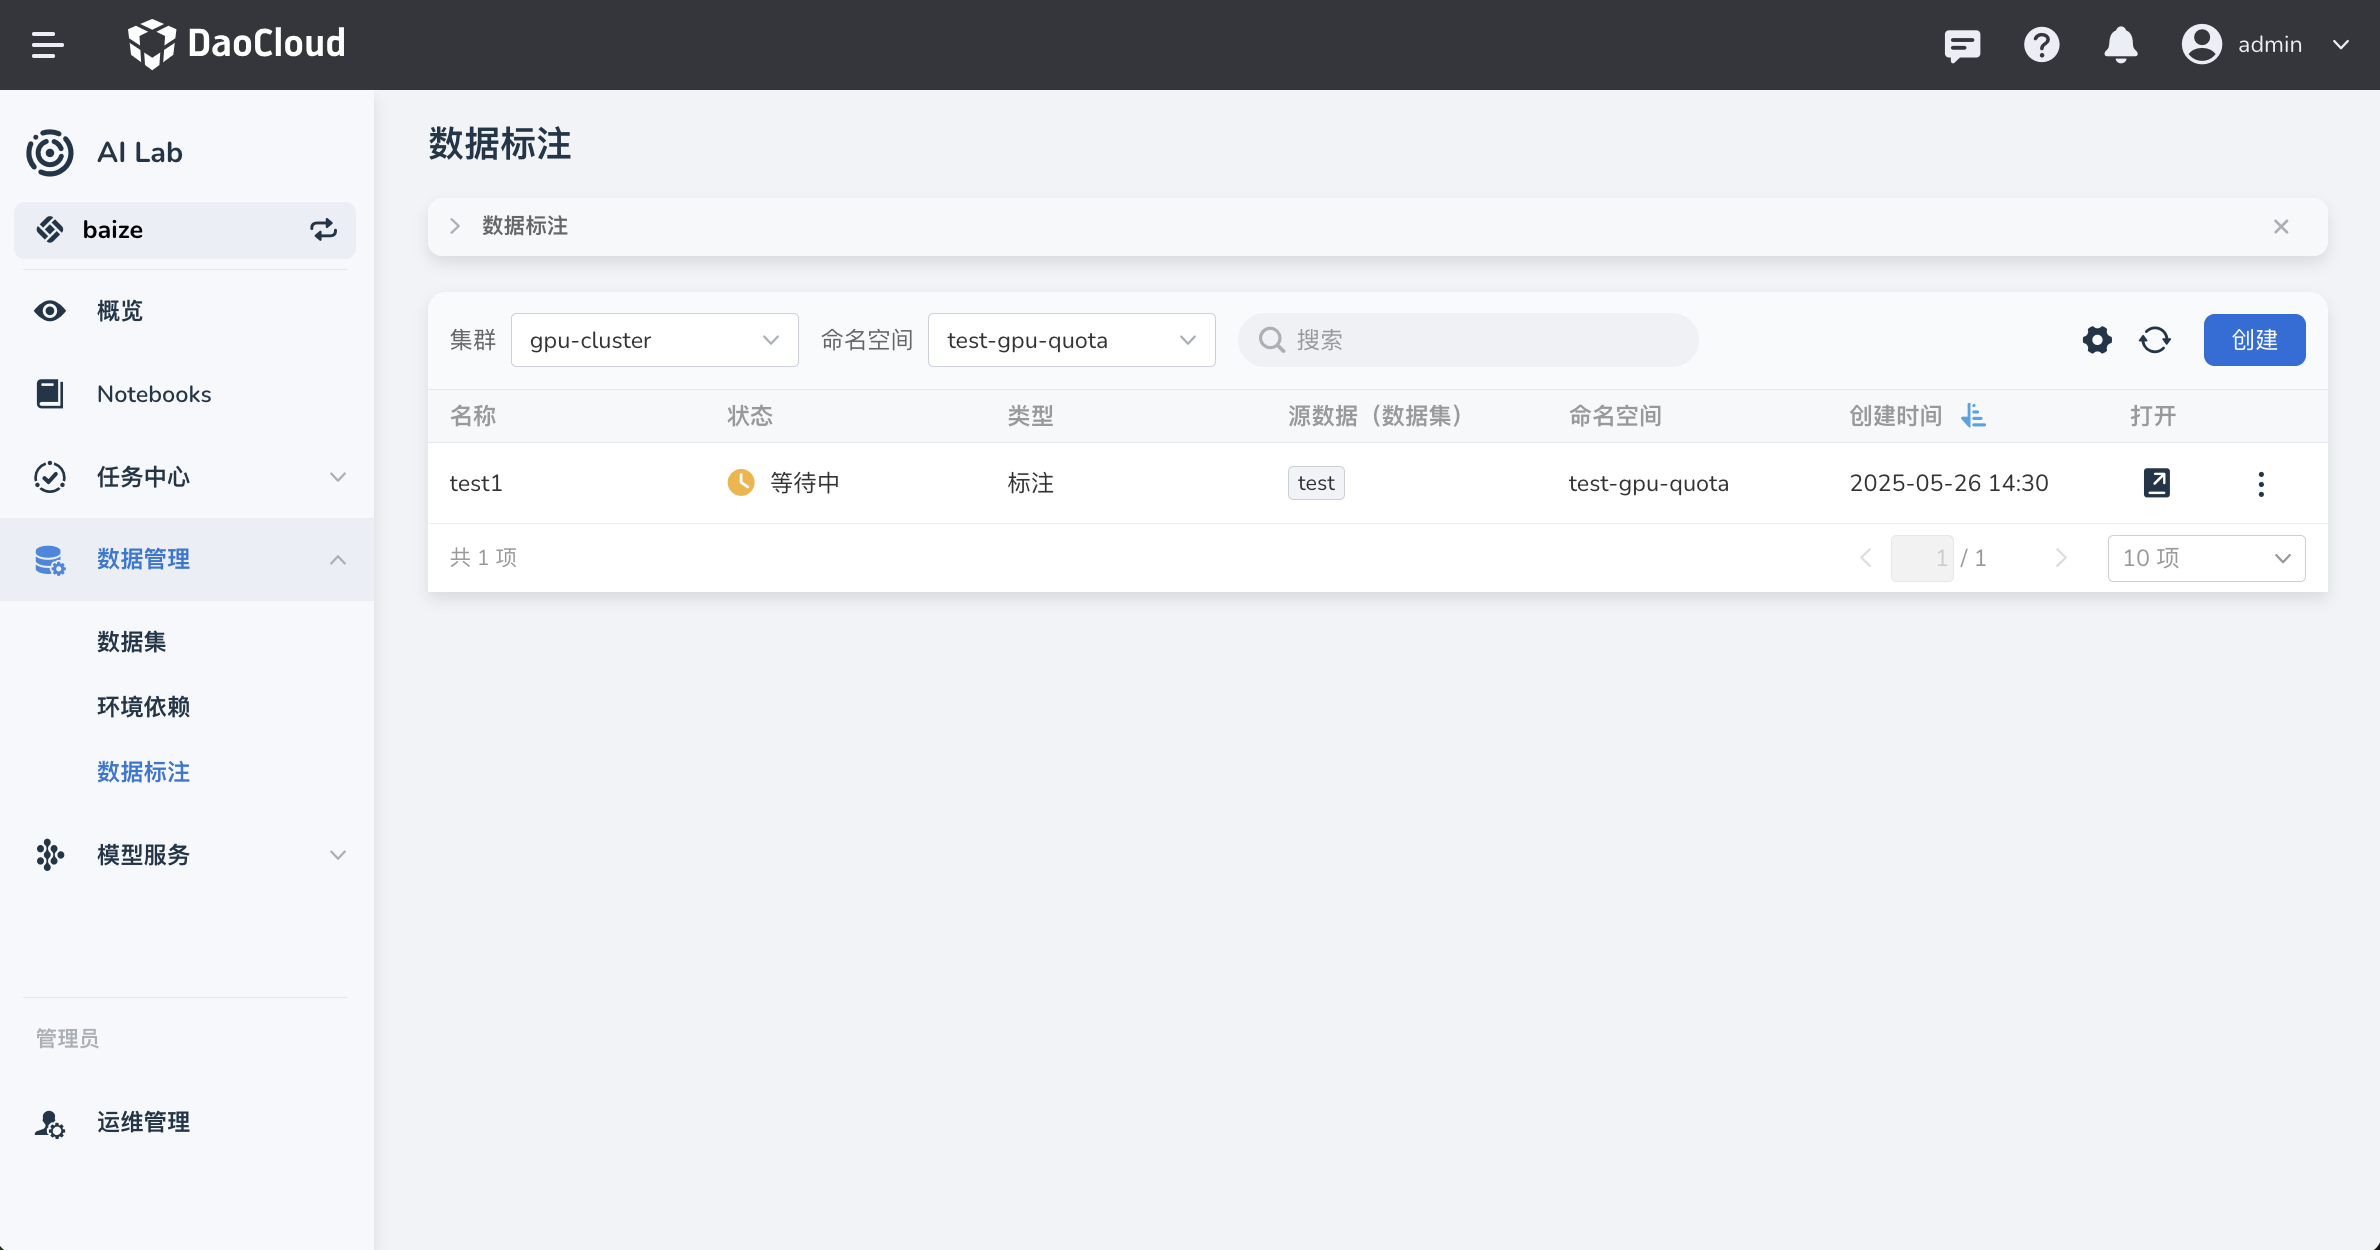
Task: Click the blue 创建 button
Action: click(x=2254, y=340)
